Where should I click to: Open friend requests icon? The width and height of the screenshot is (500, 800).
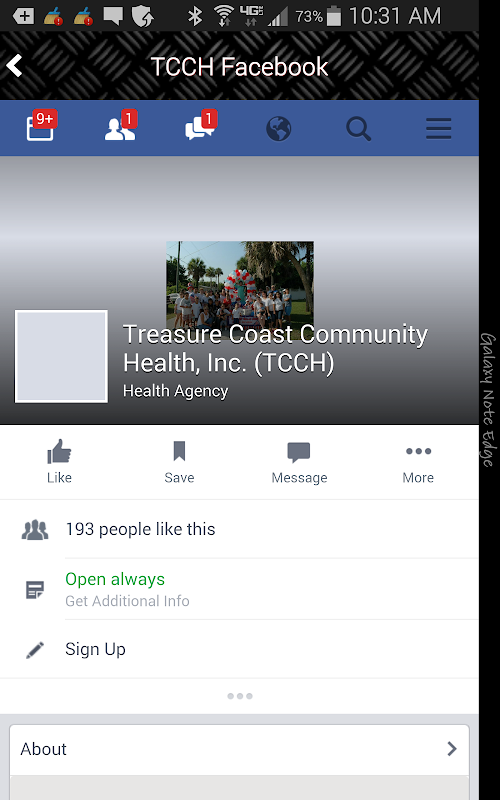121,126
